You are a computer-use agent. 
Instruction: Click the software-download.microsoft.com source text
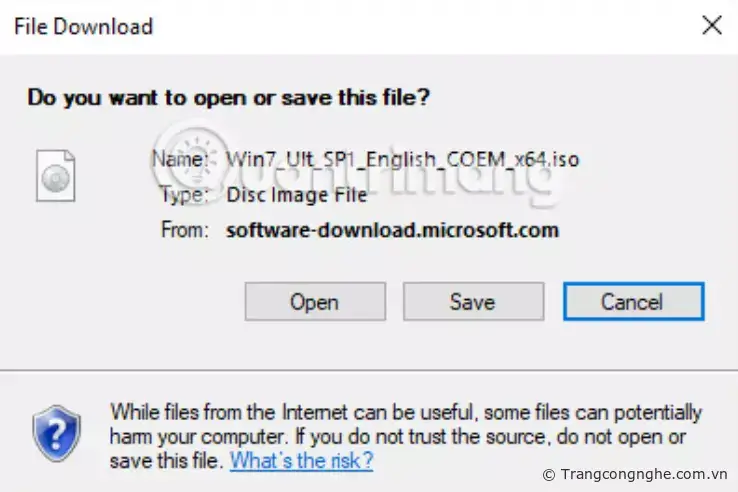(392, 230)
